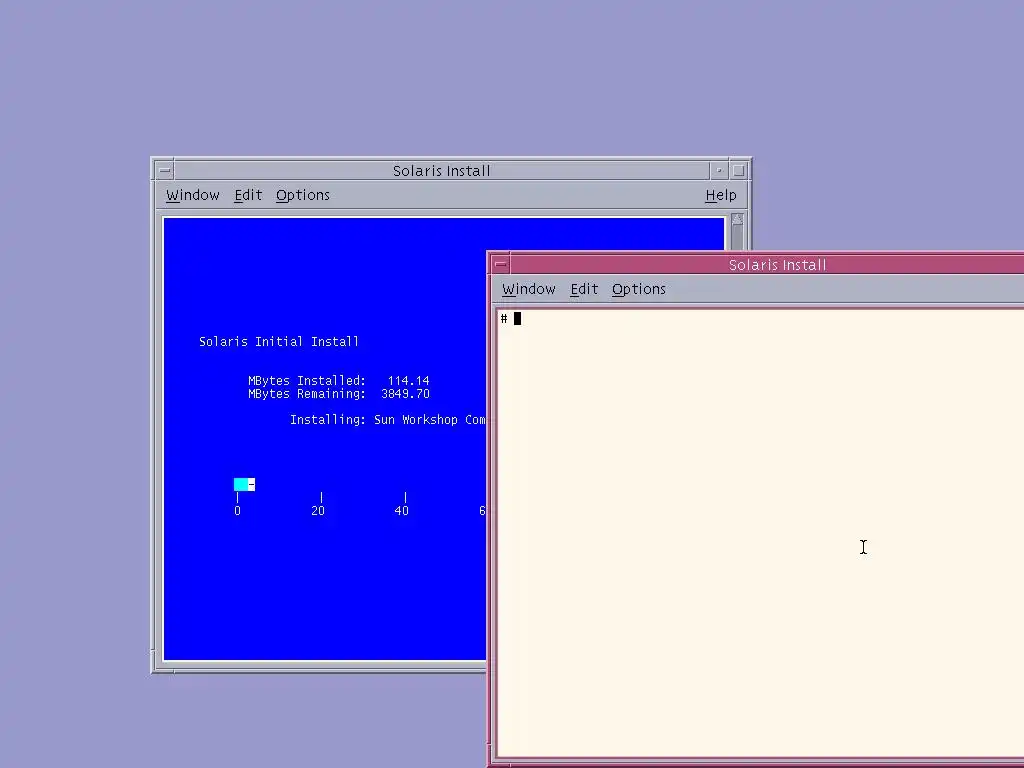Click the 'Solaris Initial Install' heading text
The width and height of the screenshot is (1024, 768).
(x=279, y=342)
